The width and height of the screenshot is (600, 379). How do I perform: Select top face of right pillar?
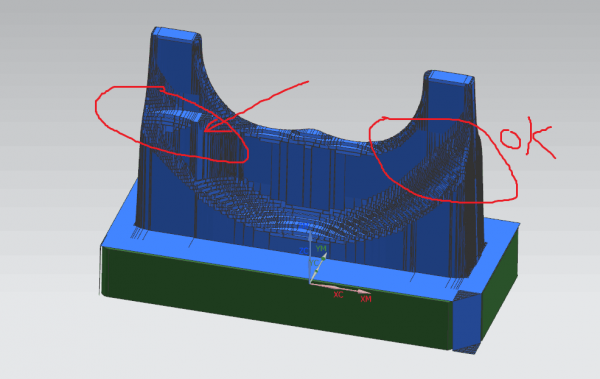(x=450, y=78)
